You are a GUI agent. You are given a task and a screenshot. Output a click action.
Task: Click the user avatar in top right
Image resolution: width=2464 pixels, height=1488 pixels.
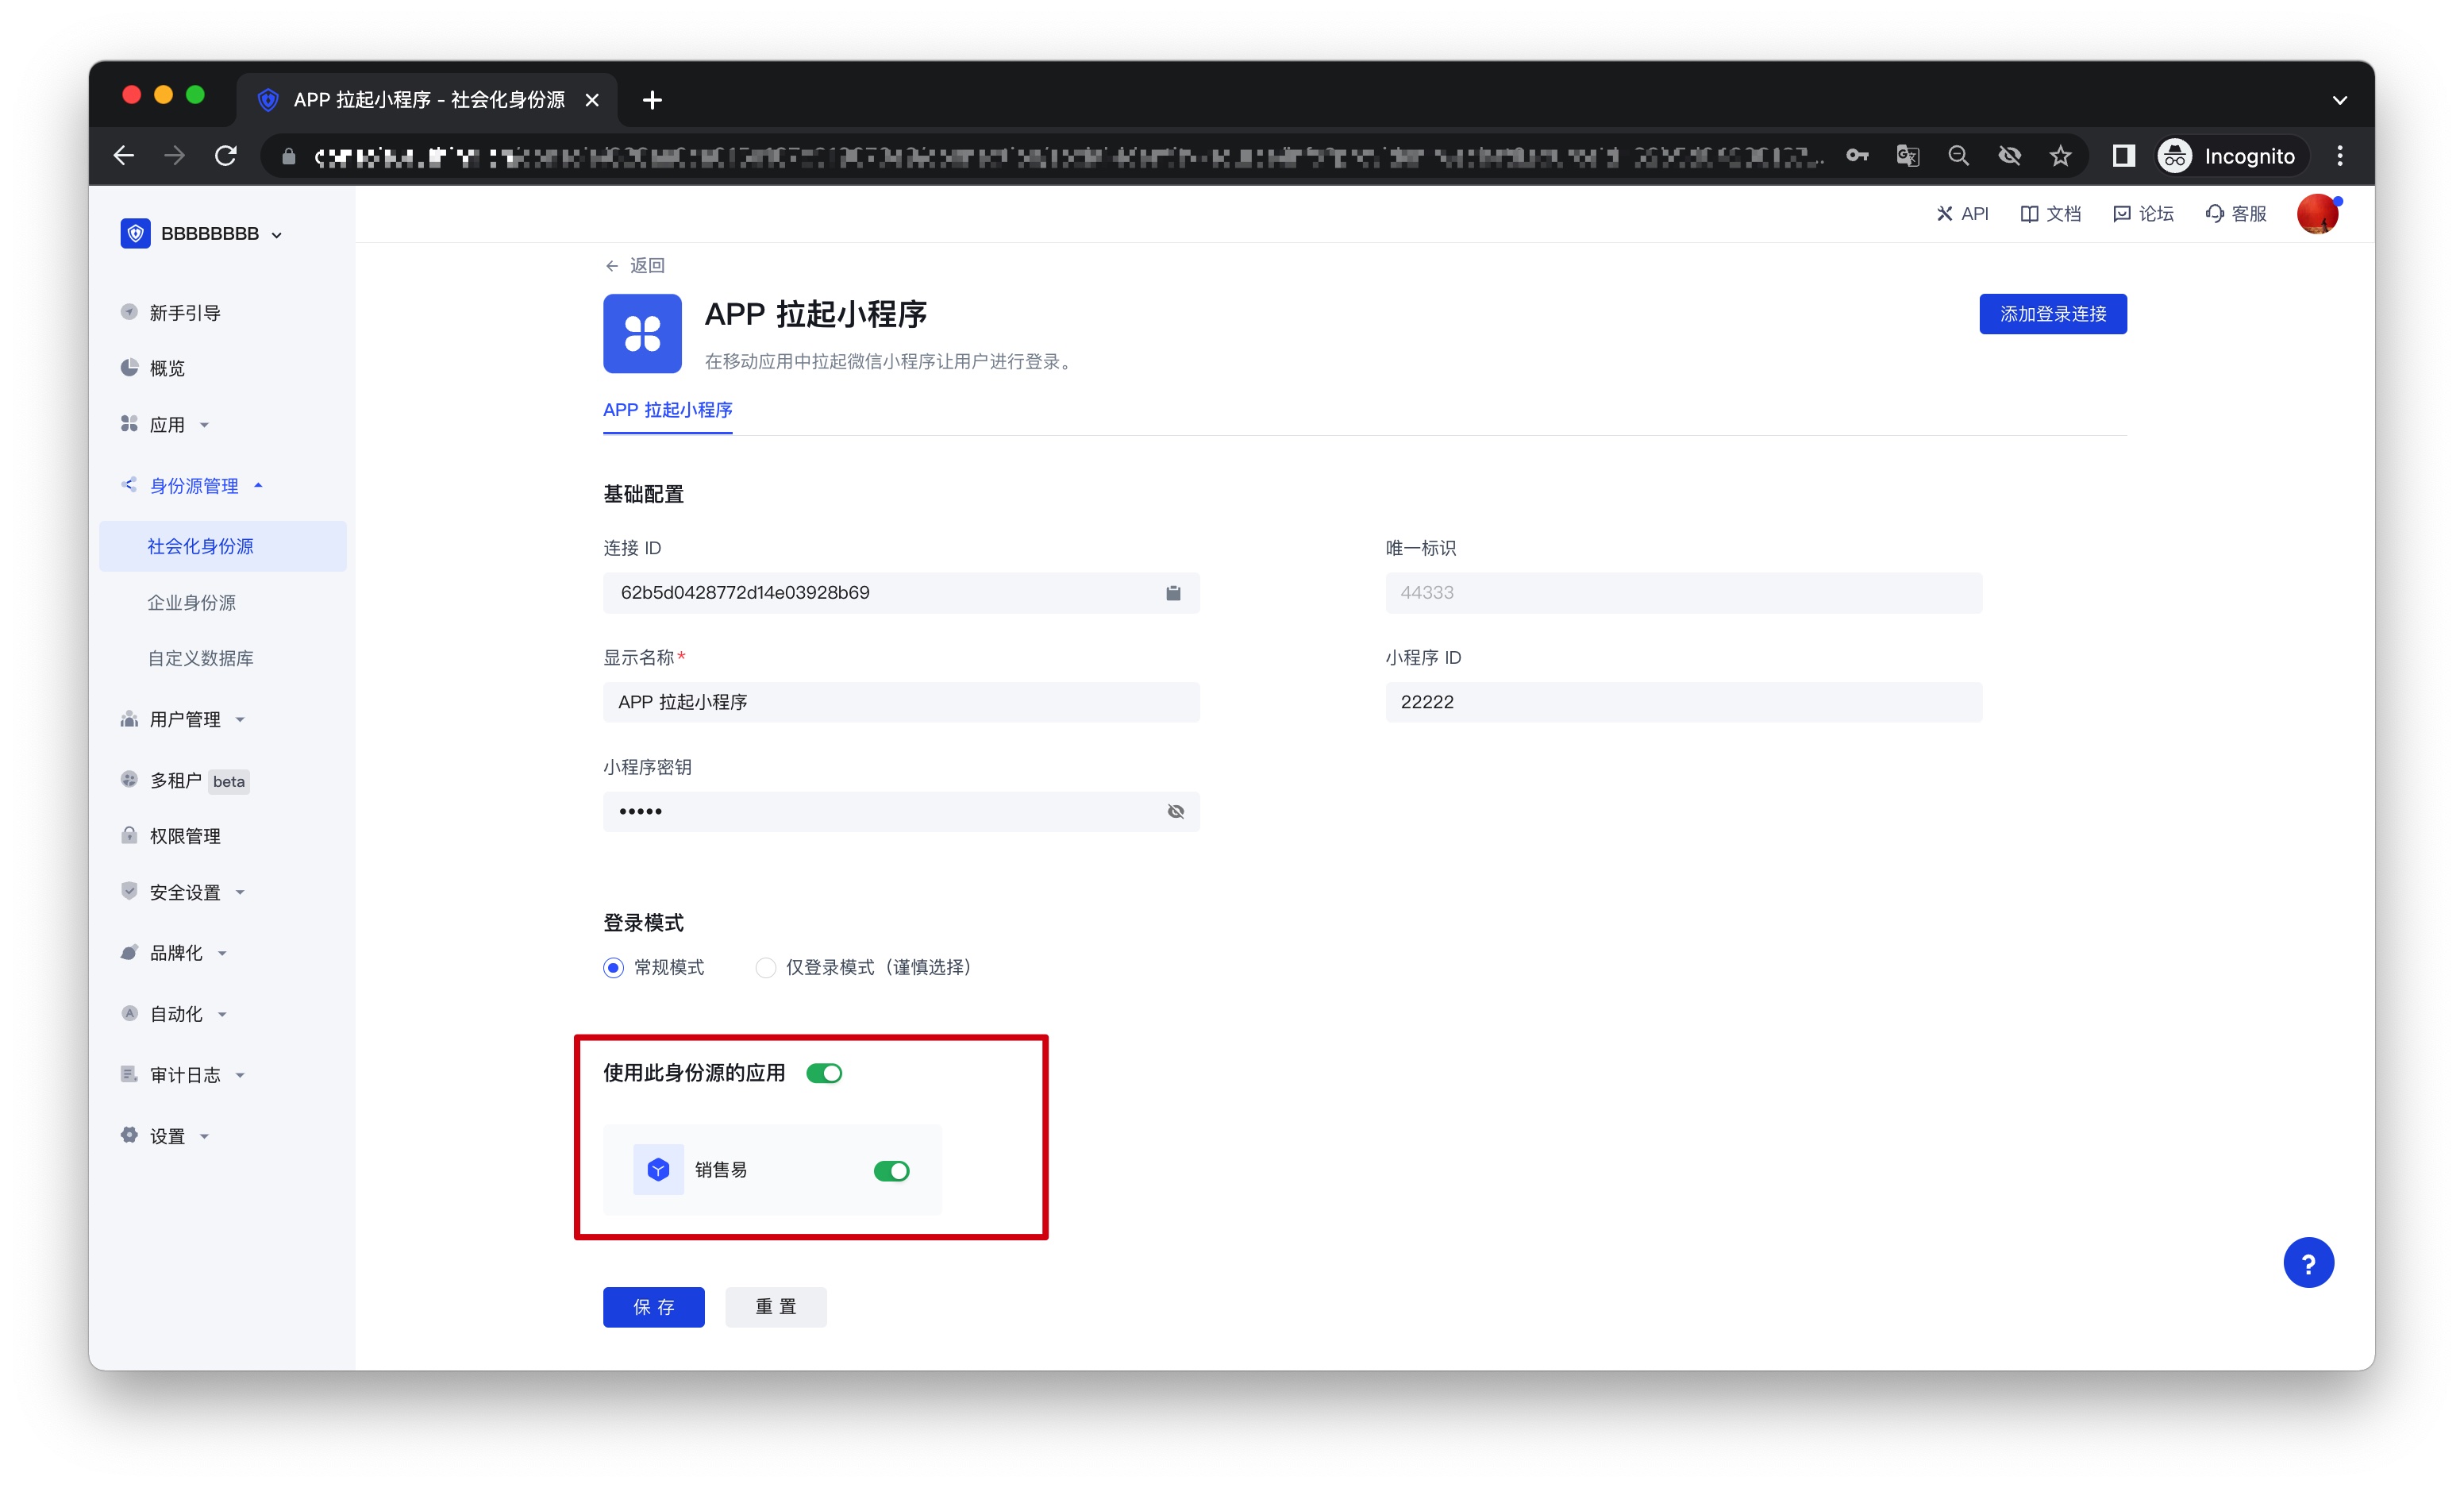pos(2316,214)
